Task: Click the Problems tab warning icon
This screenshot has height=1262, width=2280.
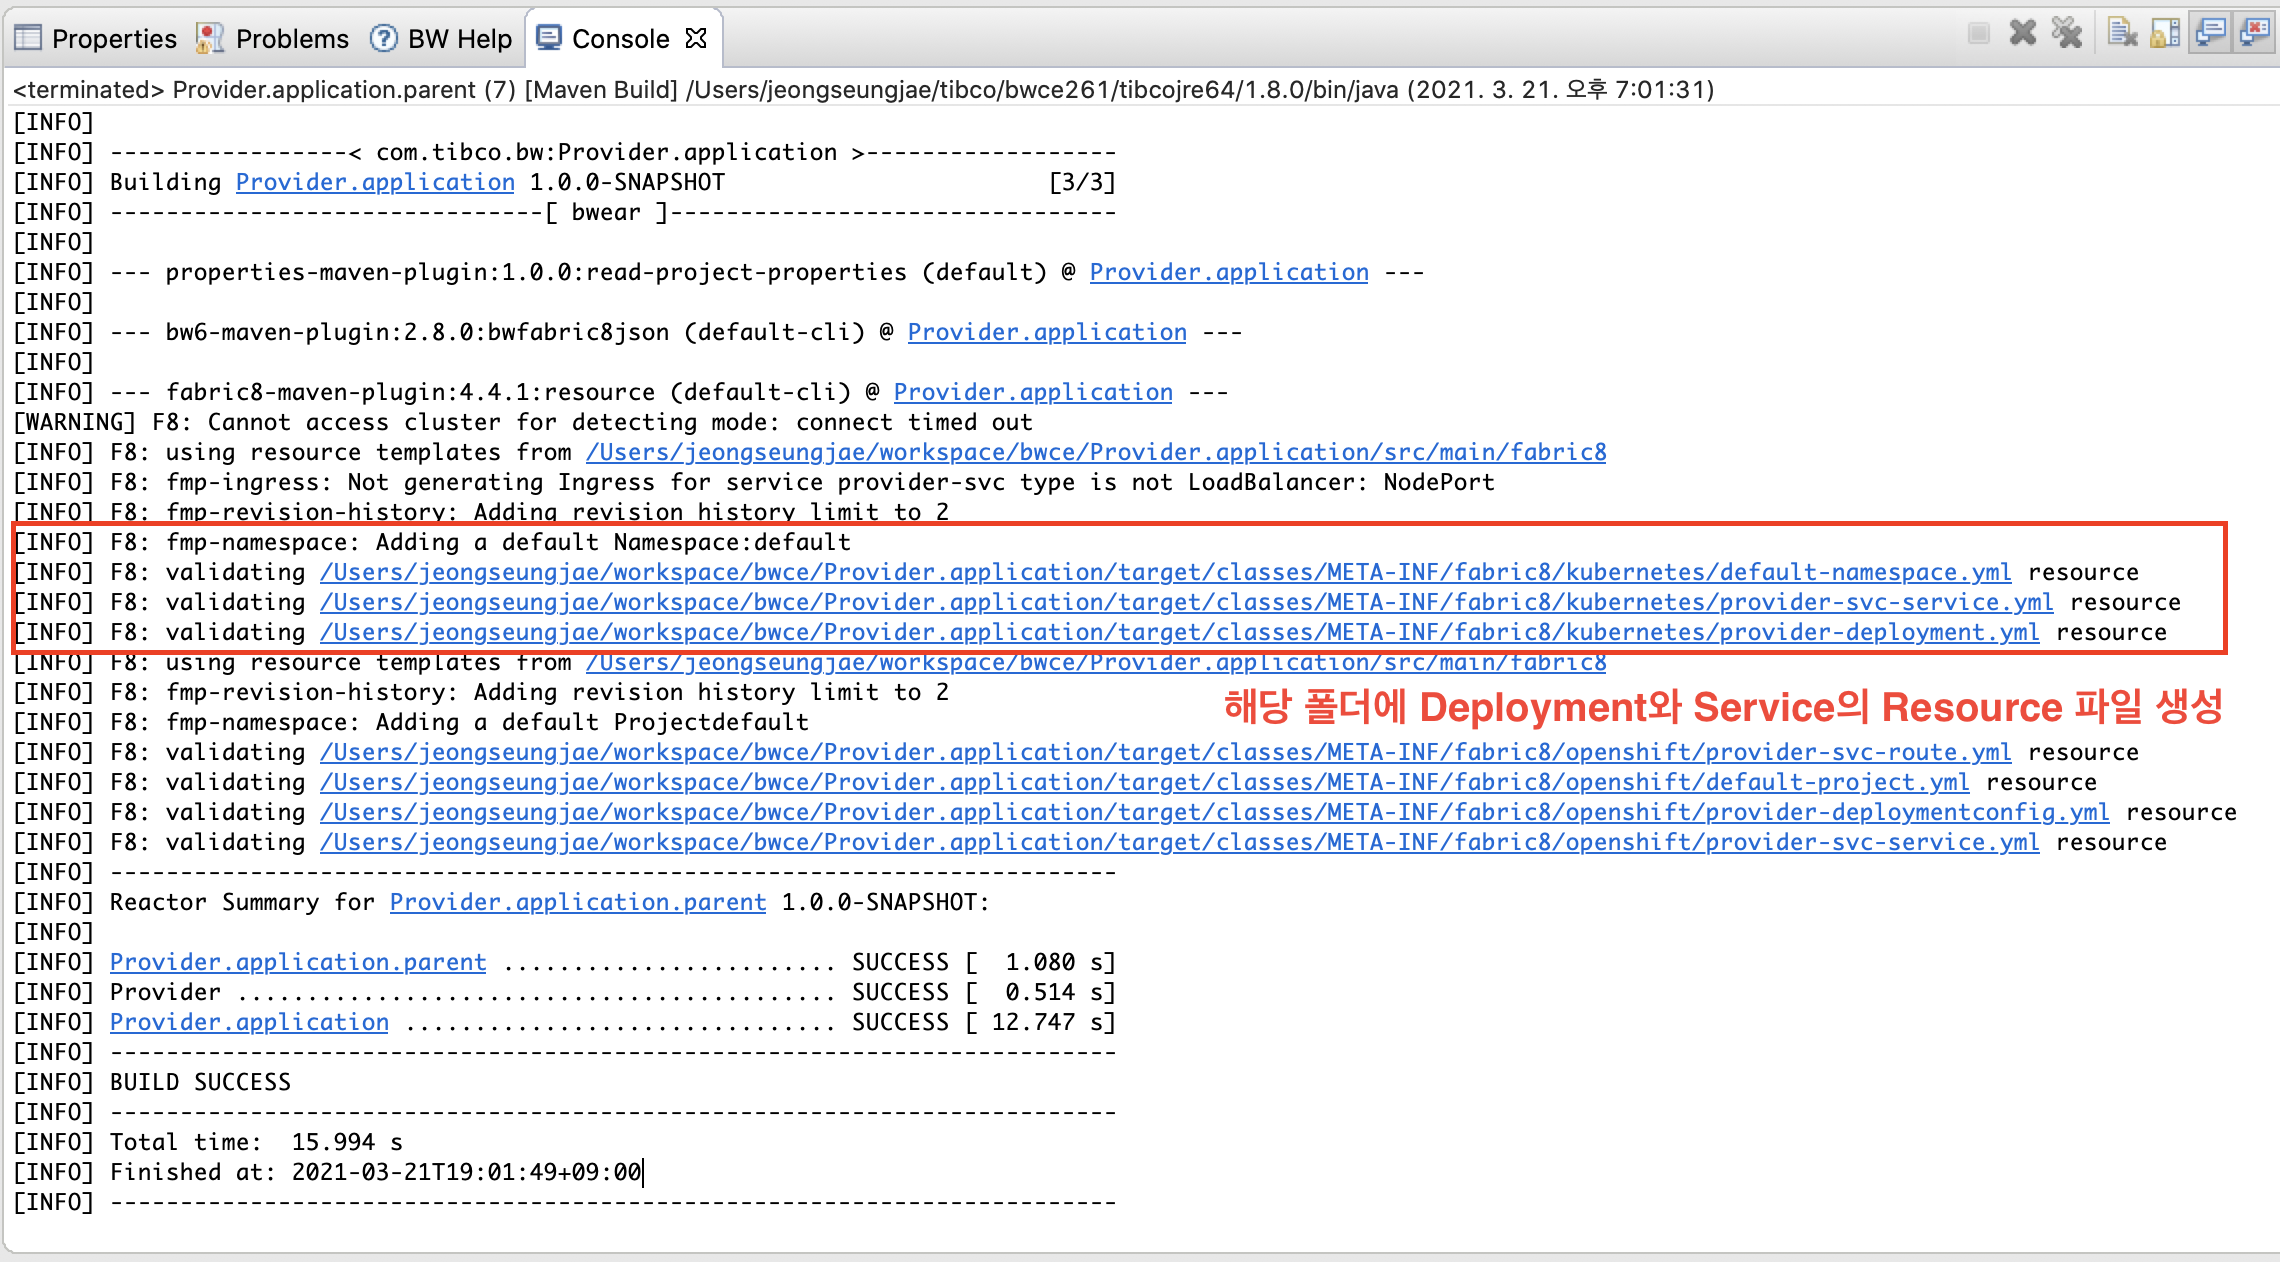Action: coord(210,38)
